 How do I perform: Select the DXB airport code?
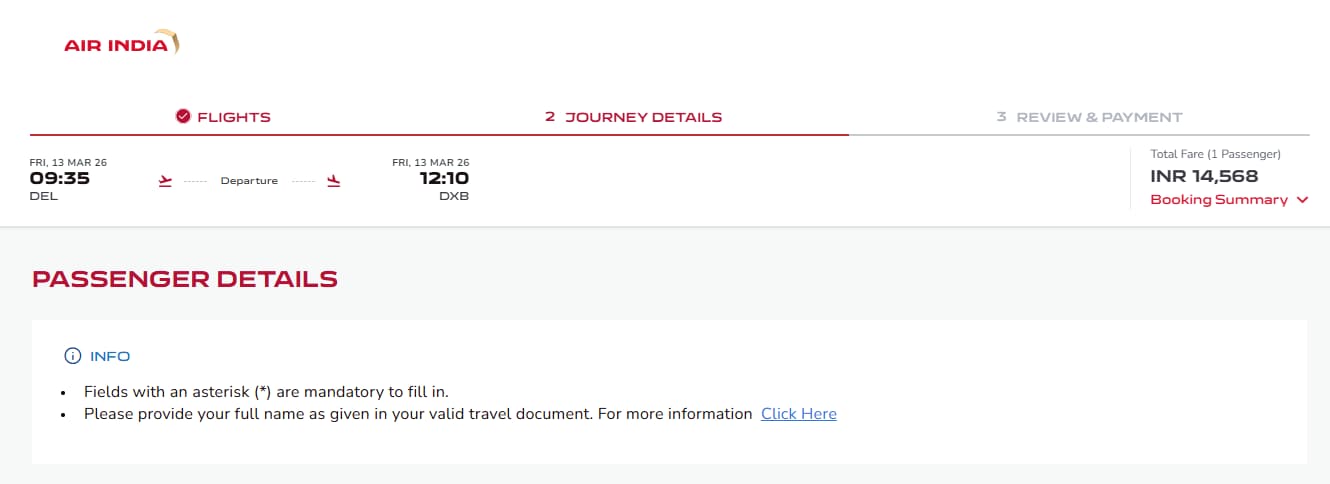pyautogui.click(x=454, y=197)
